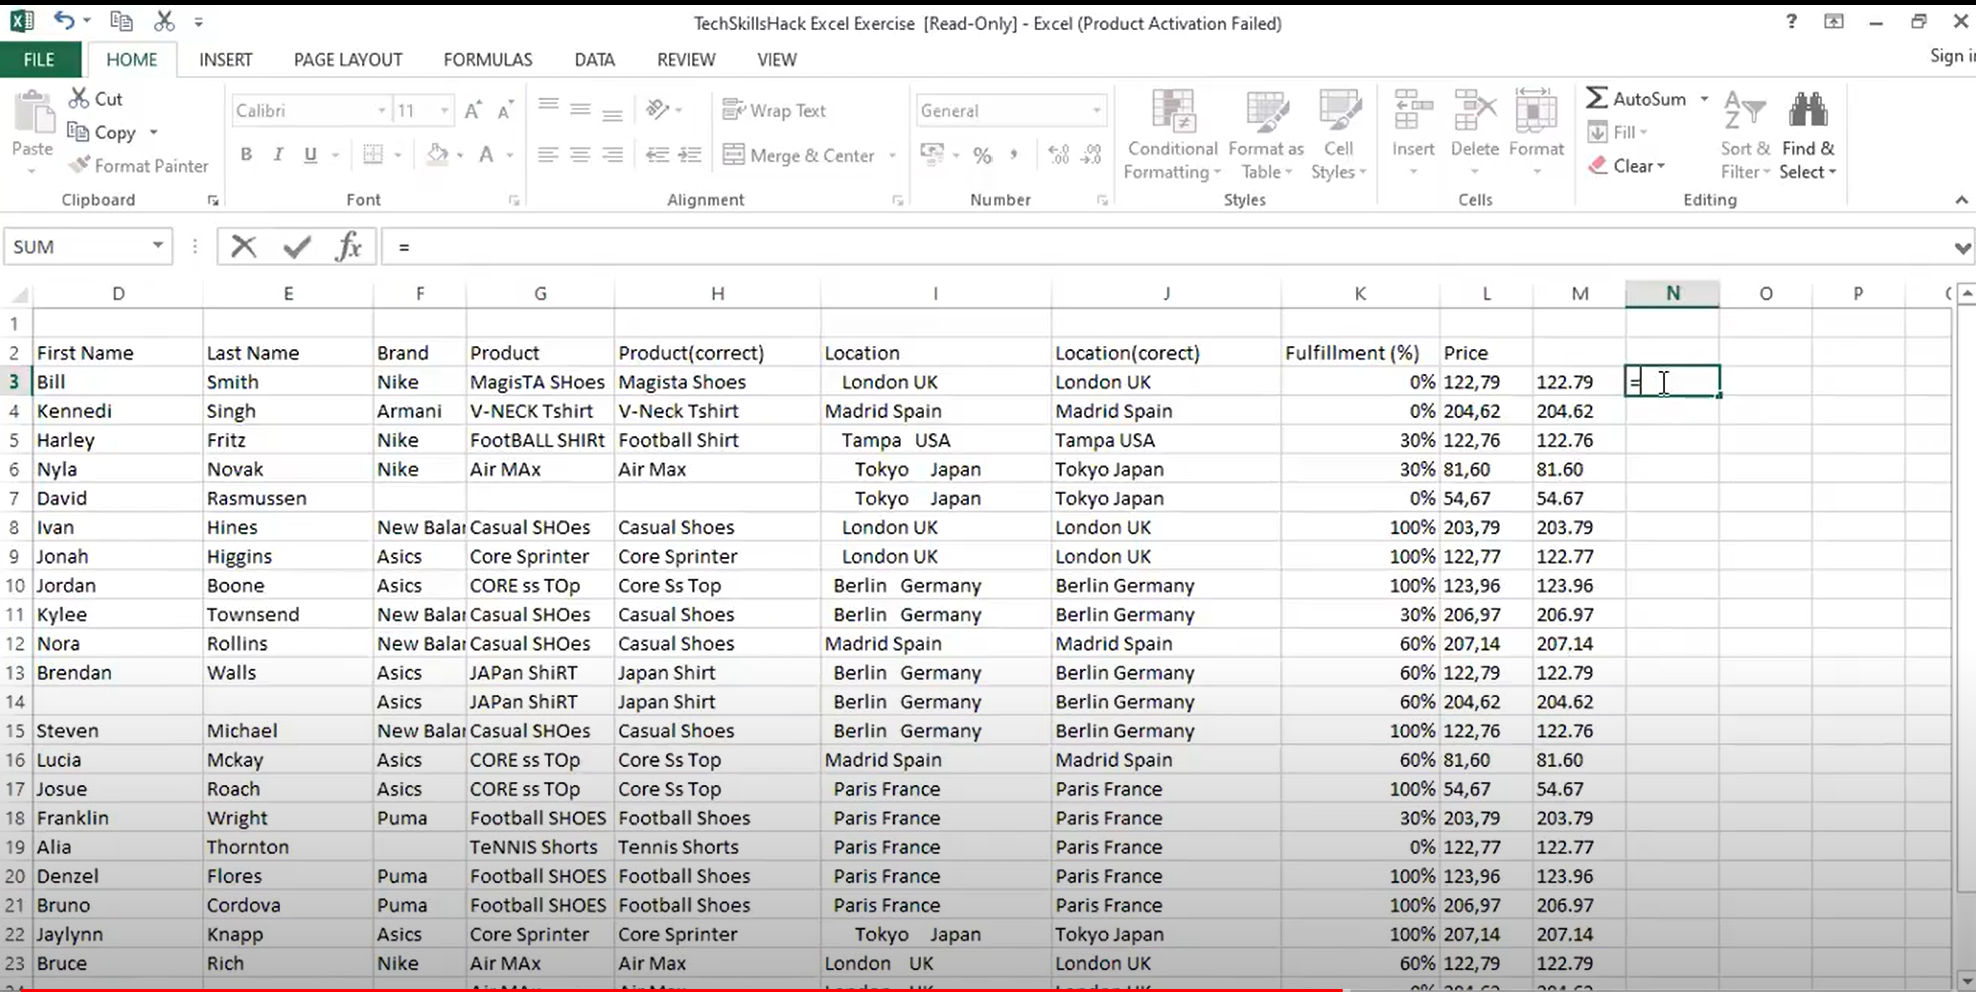
Task: Switch to the REVIEW tab
Action: coord(686,60)
